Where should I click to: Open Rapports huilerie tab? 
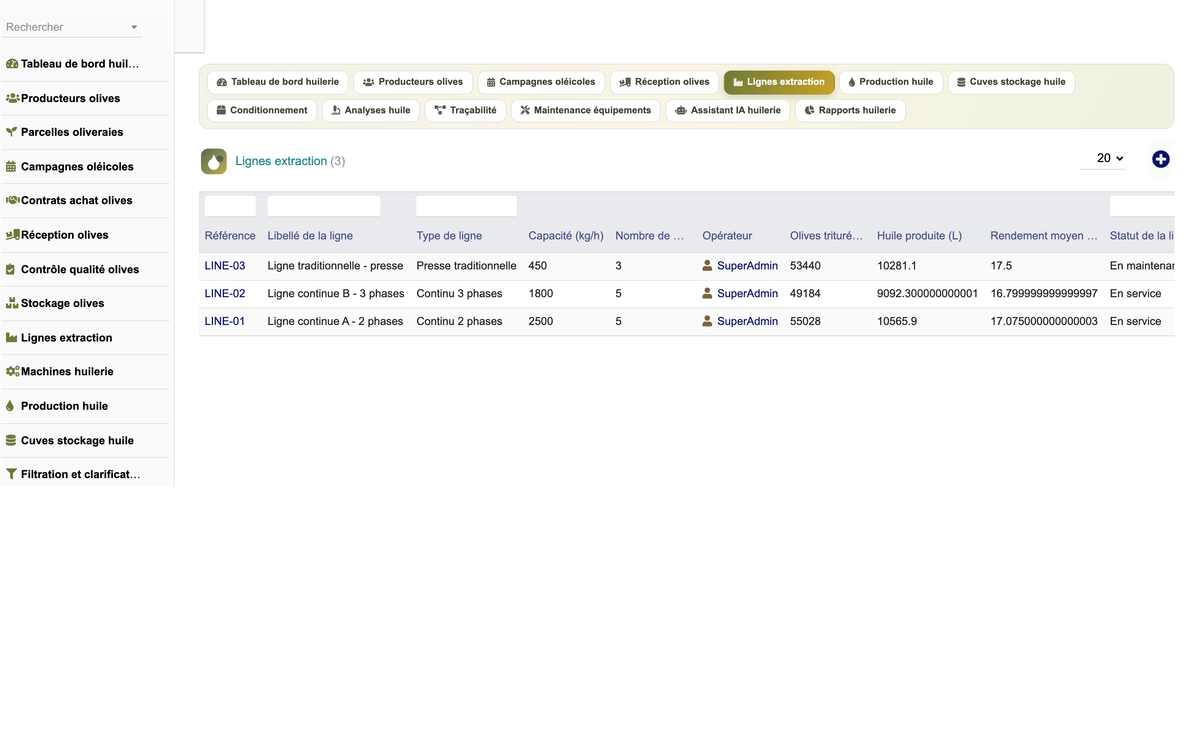click(851, 110)
